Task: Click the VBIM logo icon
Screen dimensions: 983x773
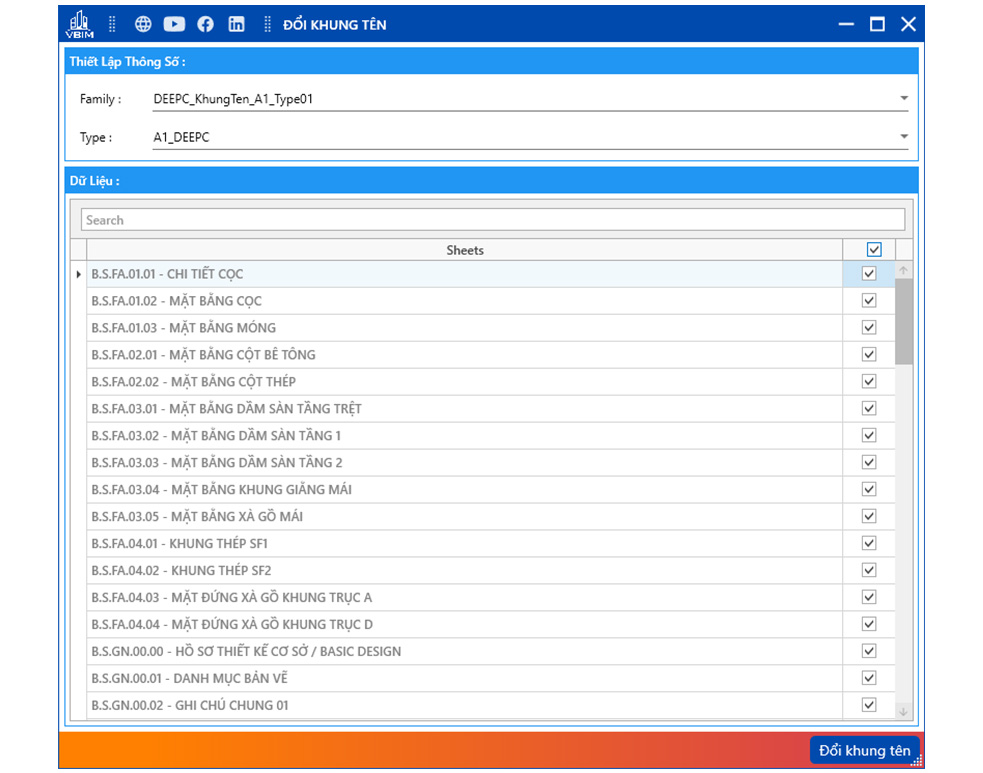Action: pos(79,24)
